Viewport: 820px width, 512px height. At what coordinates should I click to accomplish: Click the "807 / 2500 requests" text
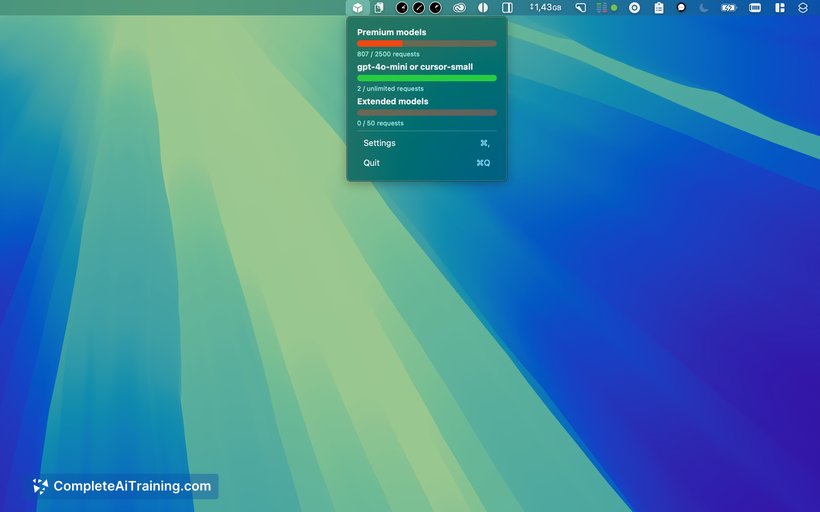[388, 54]
